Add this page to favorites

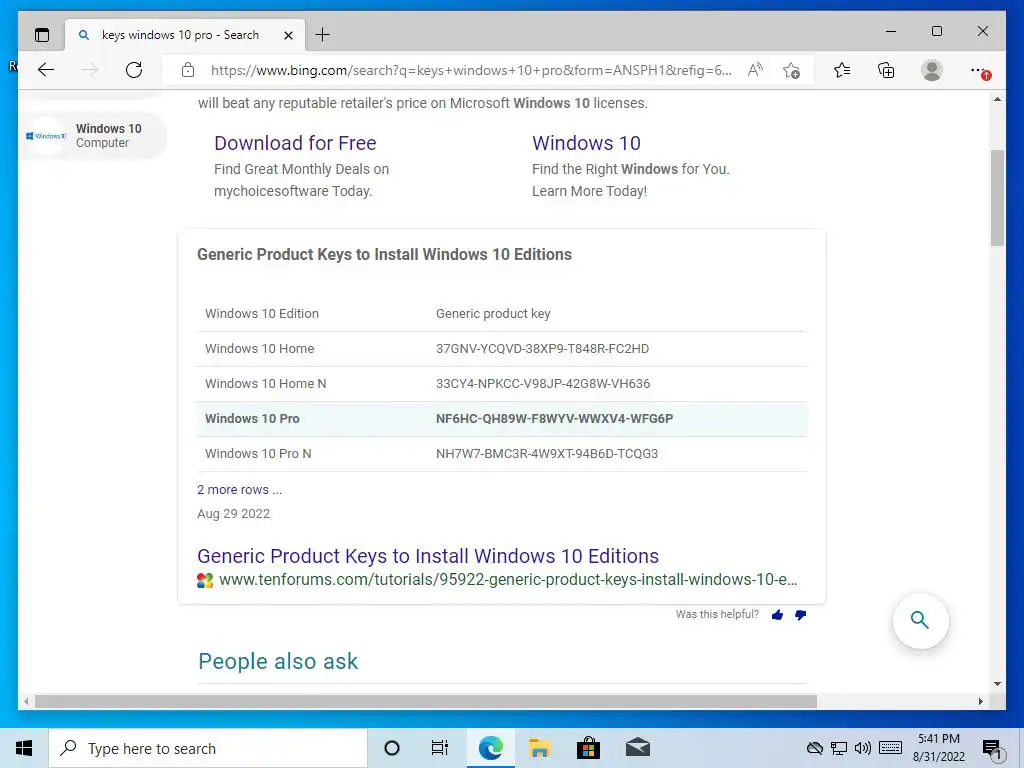[792, 70]
